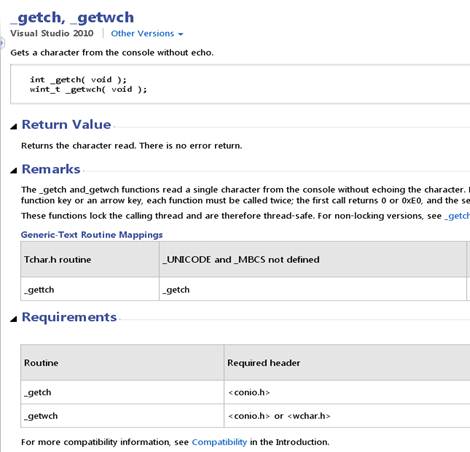Click the Generic-Text Routine Mappings subheading
Image resolution: width=470 pixels, height=452 pixels.
92,235
